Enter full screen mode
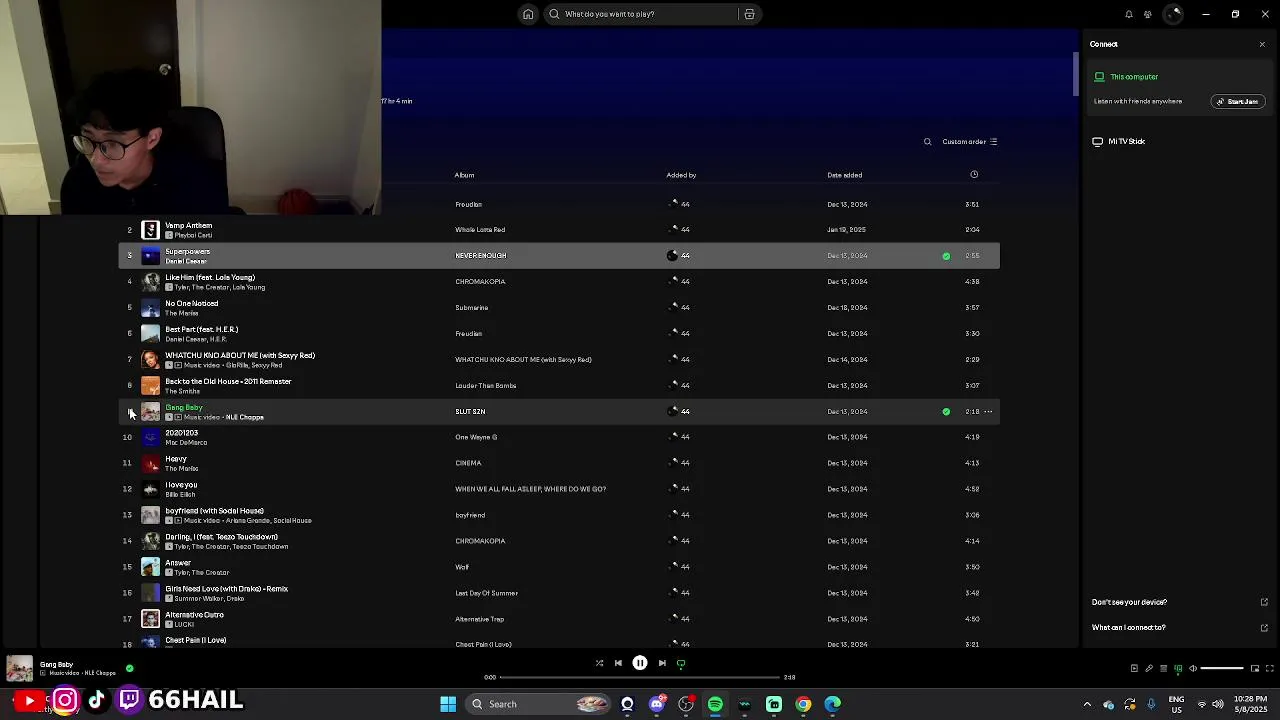Screen dimensions: 1280x720 click(1271, 668)
